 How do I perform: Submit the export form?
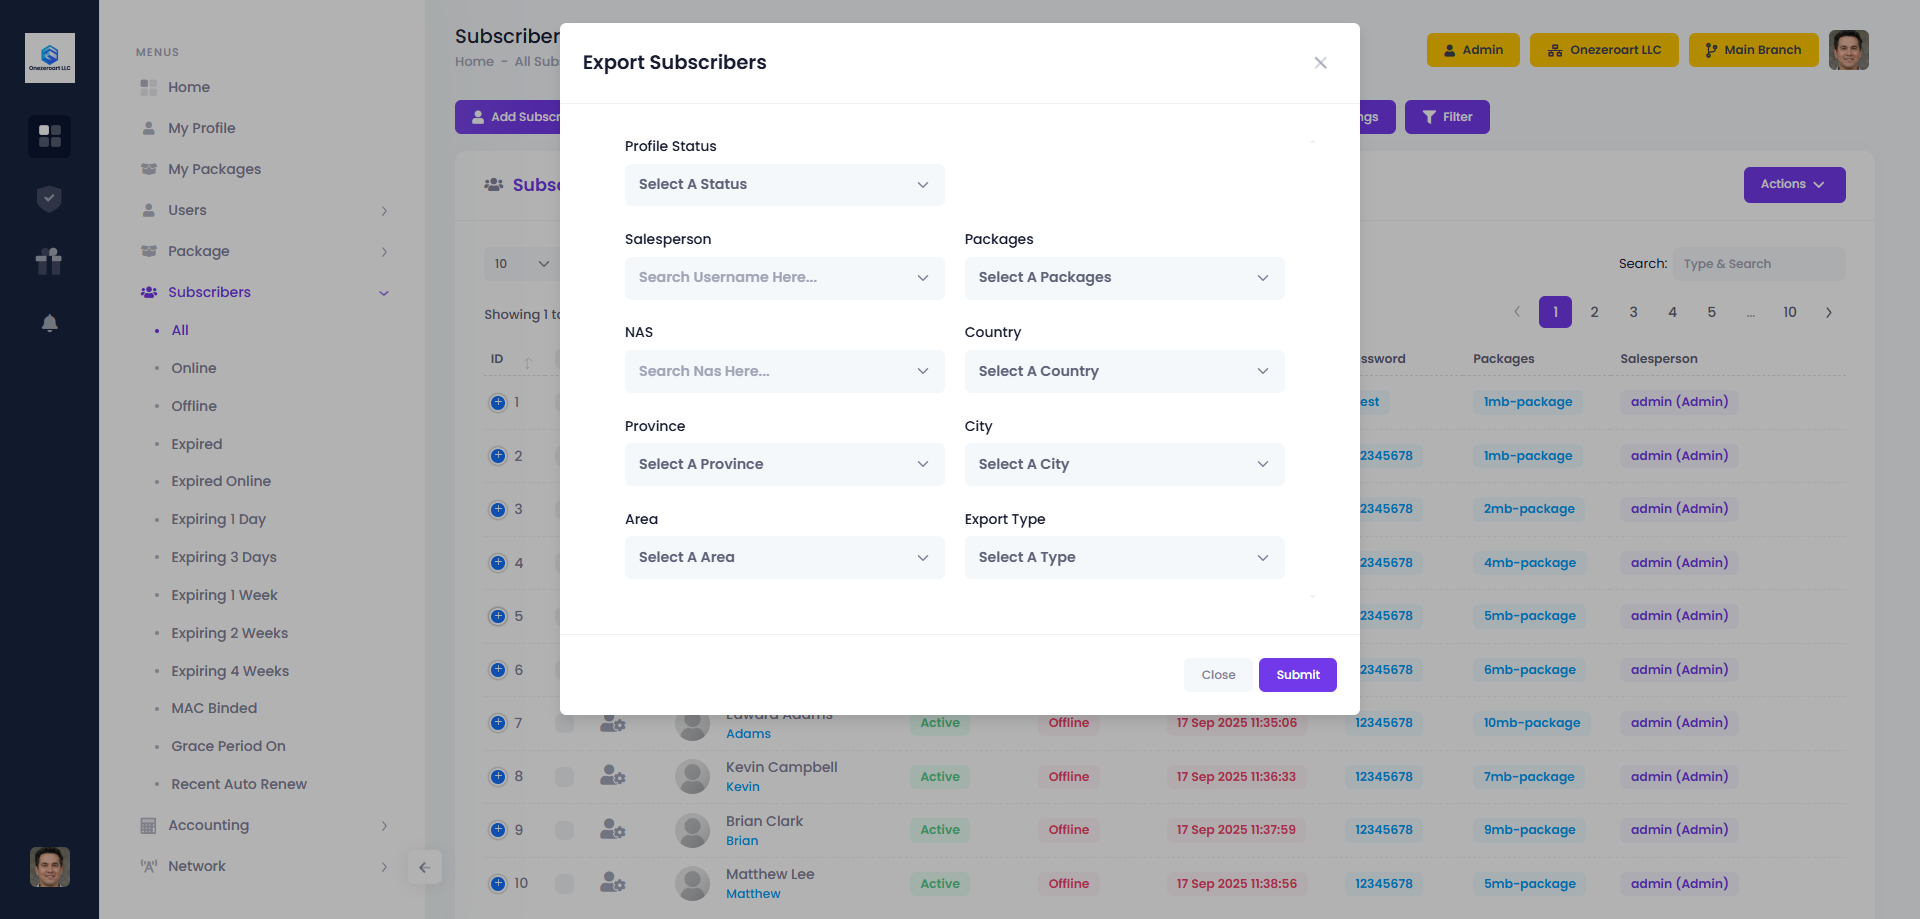1297,675
